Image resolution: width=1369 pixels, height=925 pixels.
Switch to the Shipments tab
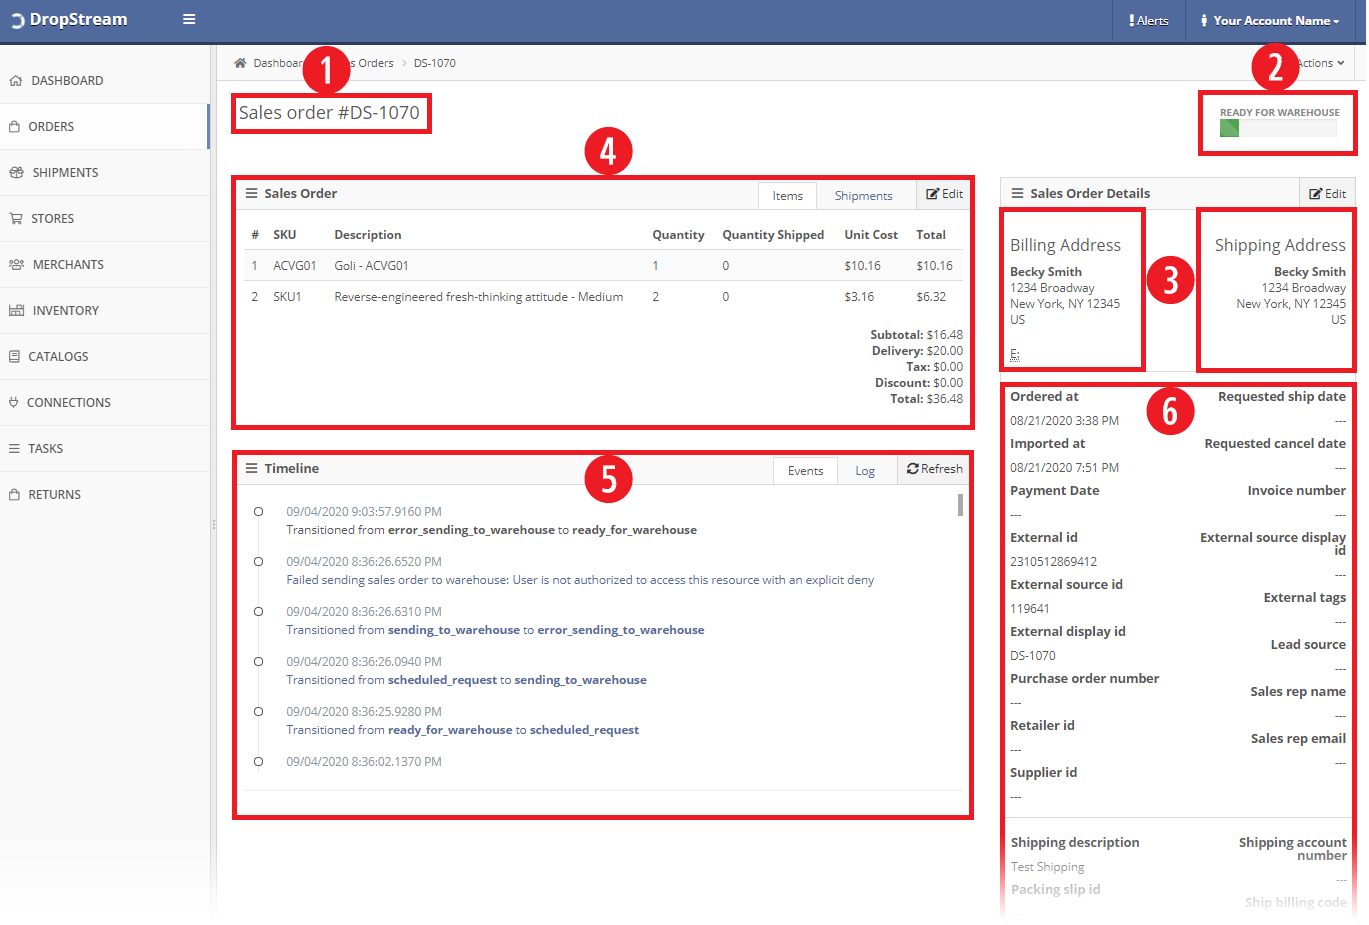point(863,196)
